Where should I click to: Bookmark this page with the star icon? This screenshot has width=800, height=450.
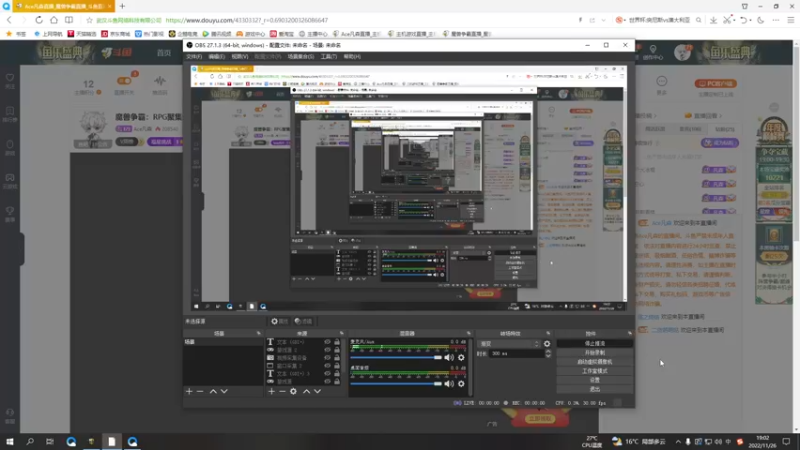click(89, 20)
